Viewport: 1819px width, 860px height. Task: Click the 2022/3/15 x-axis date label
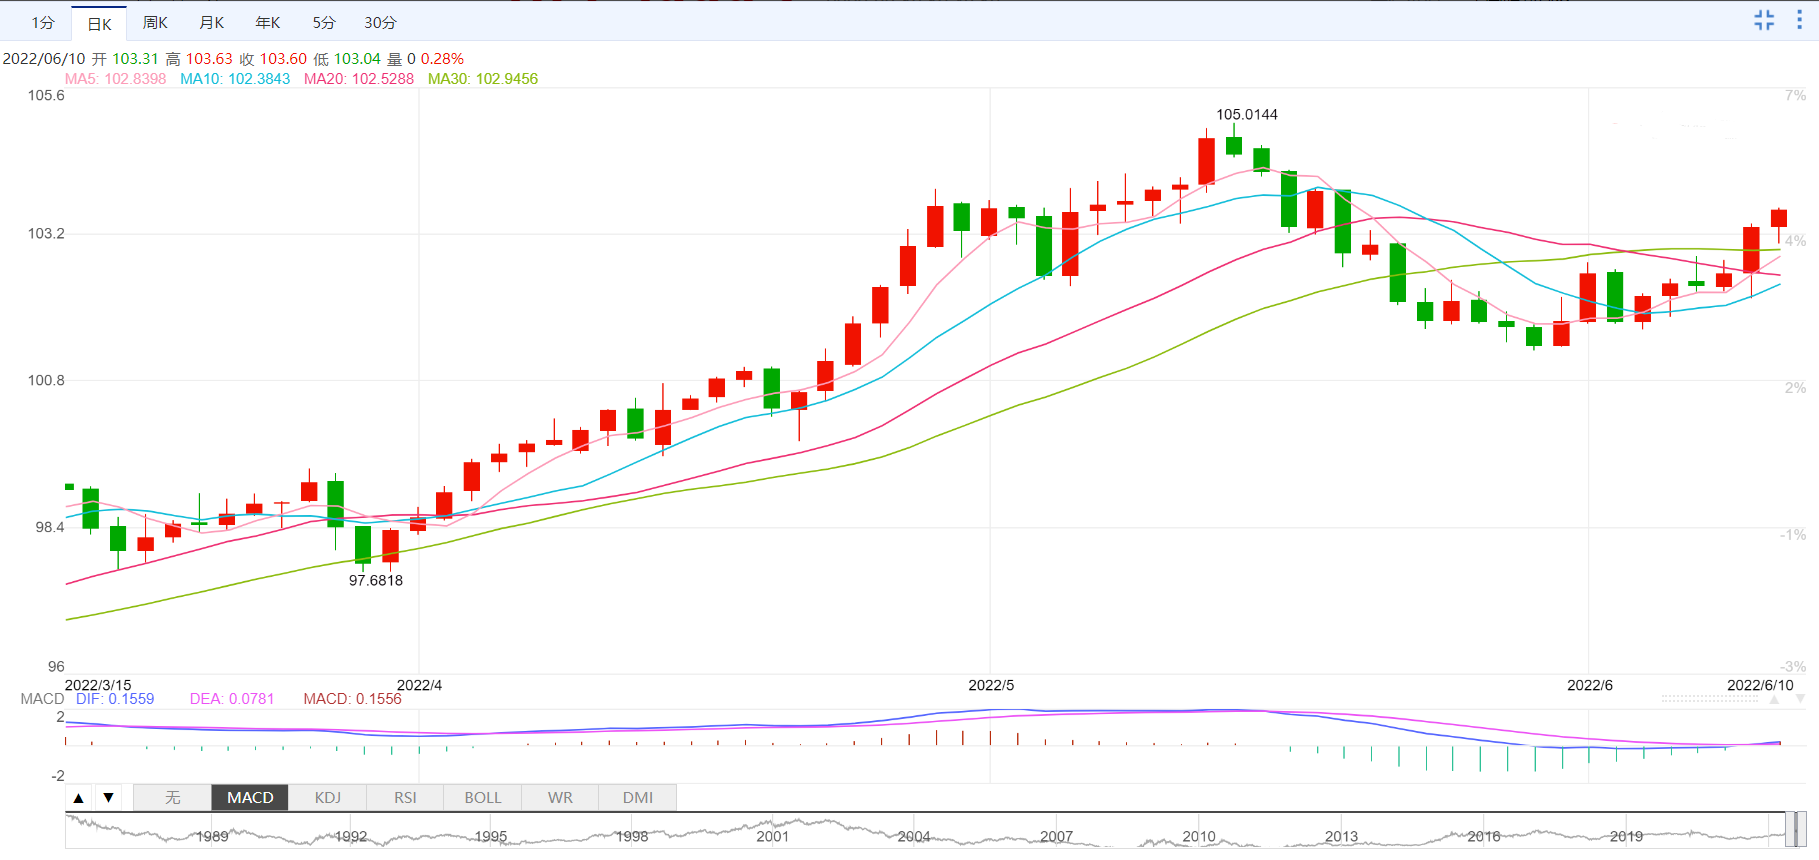click(x=98, y=685)
